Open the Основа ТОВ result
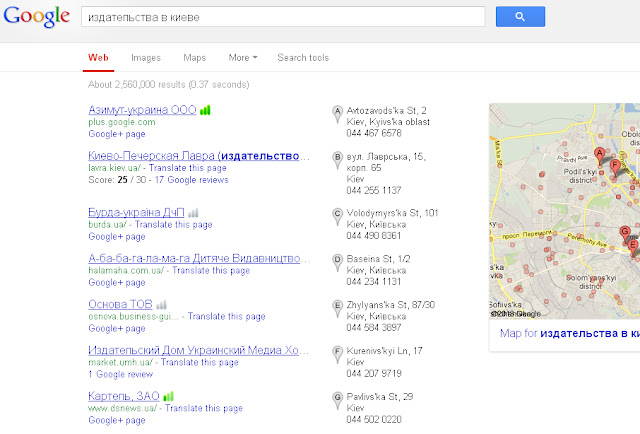The height and width of the screenshot is (434, 640). tap(120, 304)
